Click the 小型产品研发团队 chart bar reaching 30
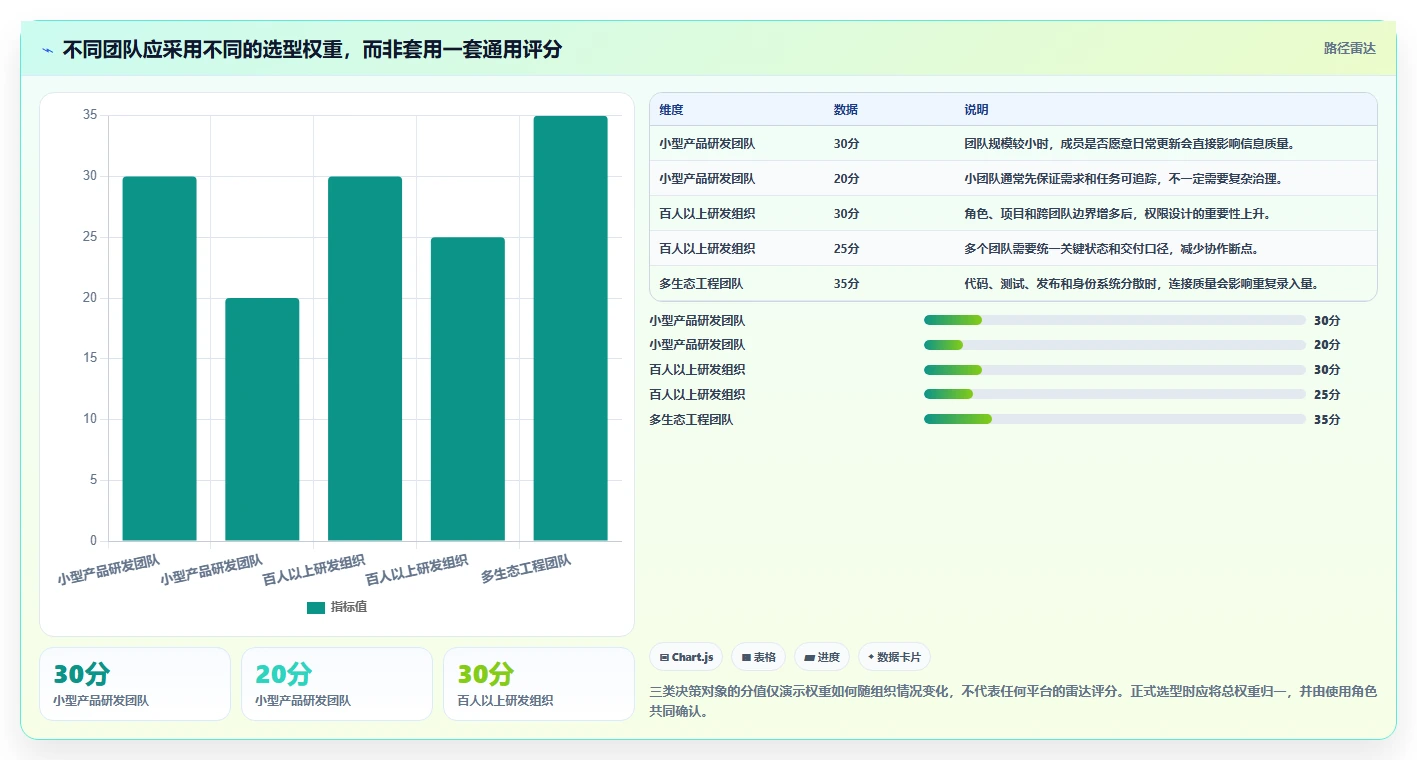This screenshot has height=760, width=1417. tap(160, 359)
